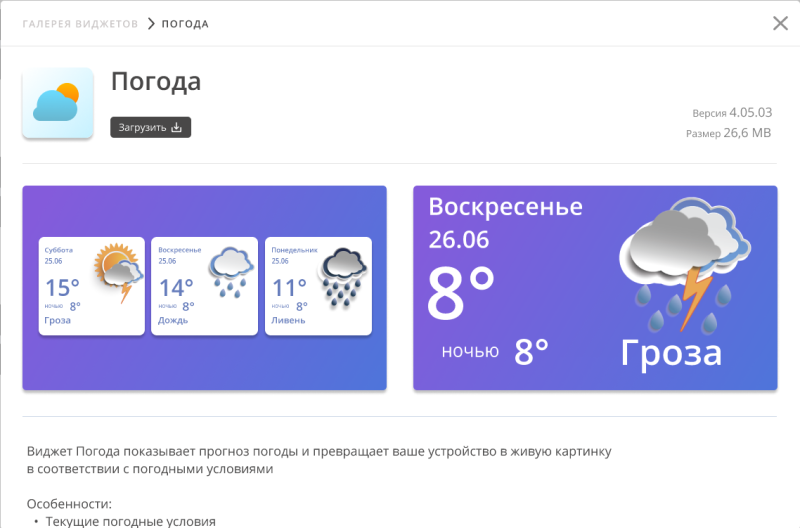The height and width of the screenshot is (528, 800).
Task: Go back to Галерея виджетов breadcrumb
Action: [80, 23]
